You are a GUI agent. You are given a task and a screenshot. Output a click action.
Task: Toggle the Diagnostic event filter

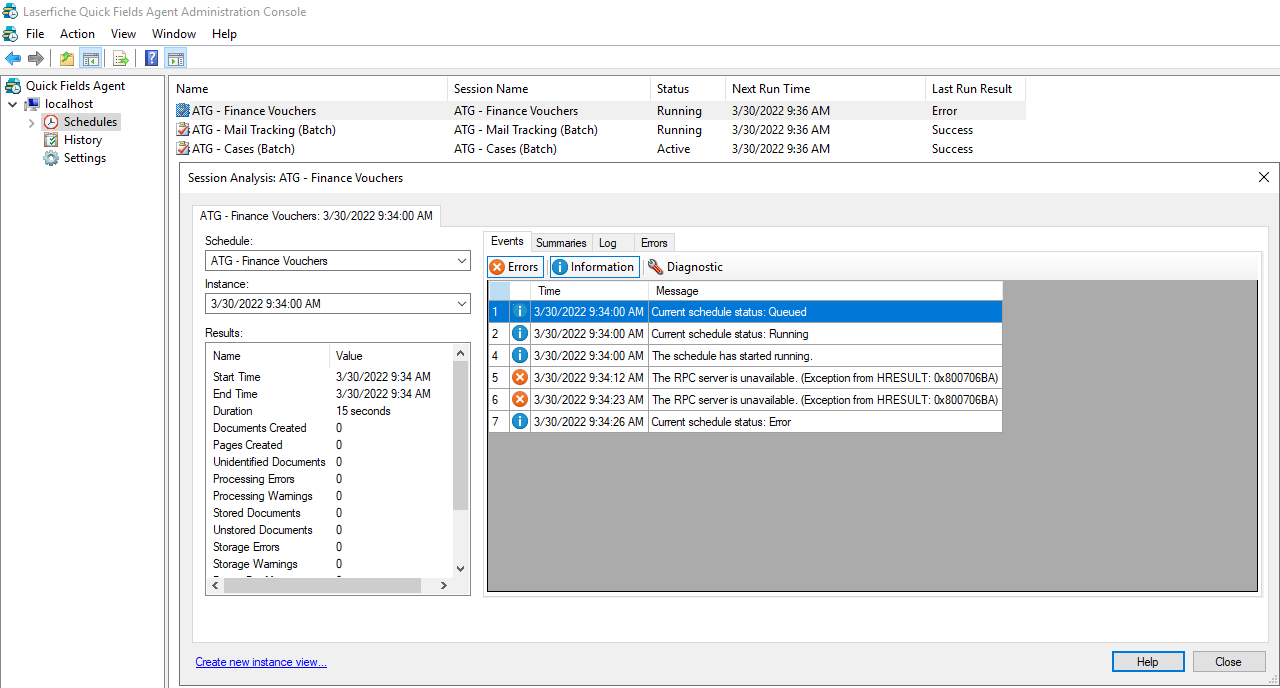click(x=685, y=267)
